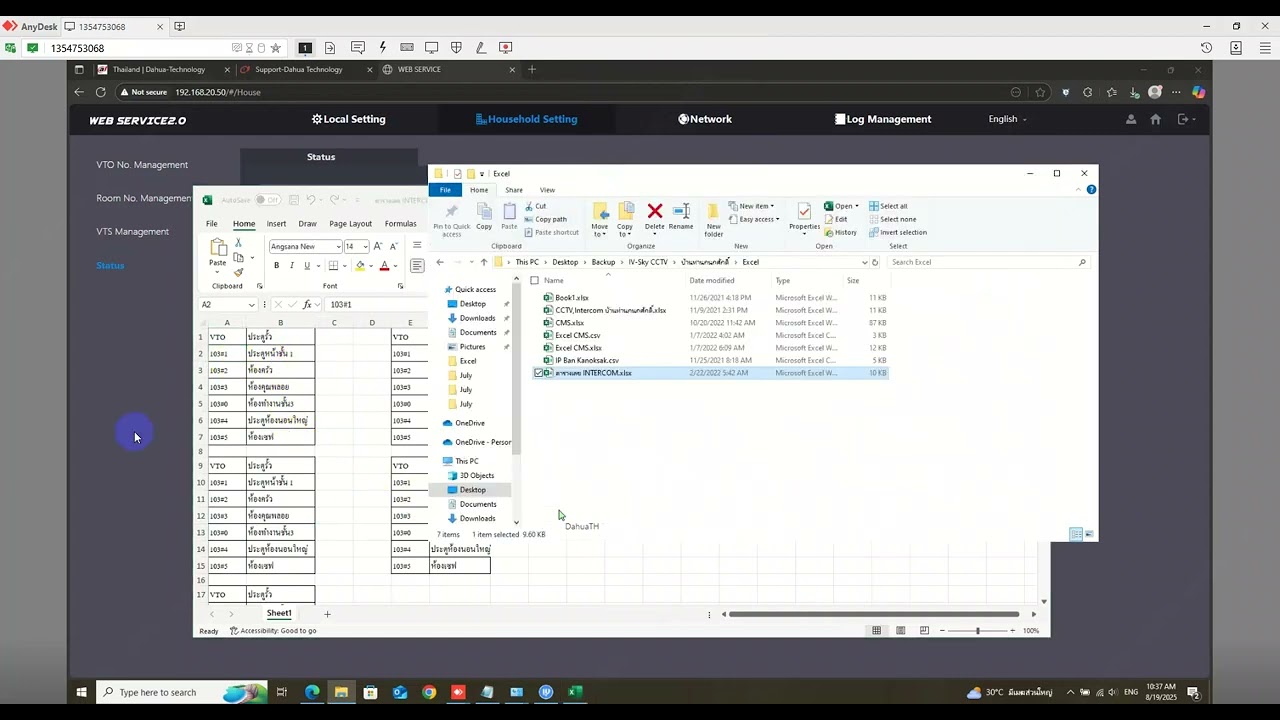Viewport: 1280px width, 720px height.
Task: Uncheck checkbox of selected INTERCOM.xlsx file
Action: click(x=539, y=373)
